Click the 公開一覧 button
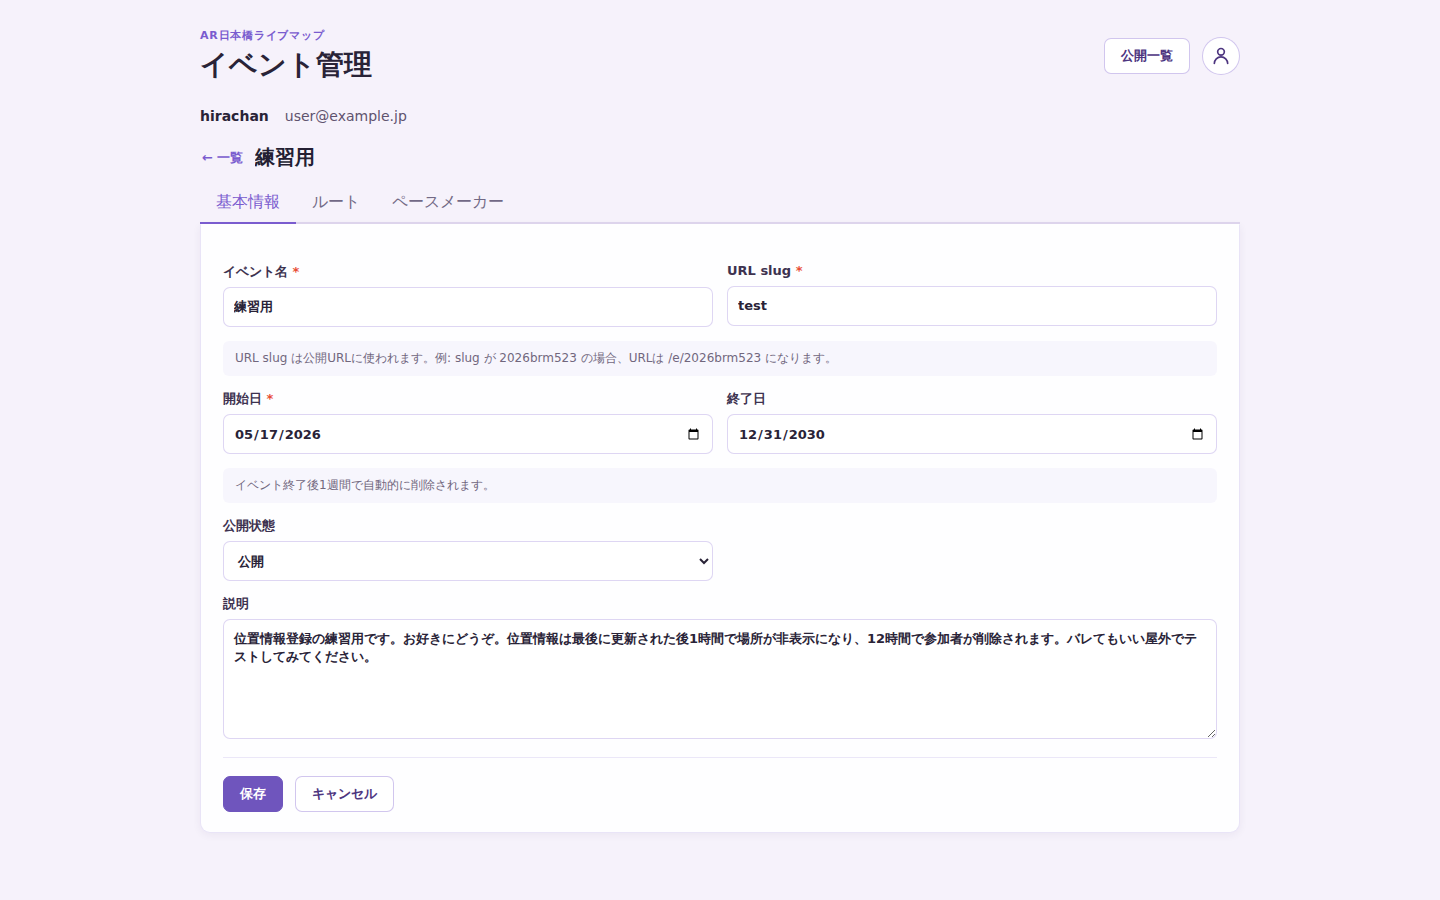This screenshot has width=1440, height=900. 1146,56
